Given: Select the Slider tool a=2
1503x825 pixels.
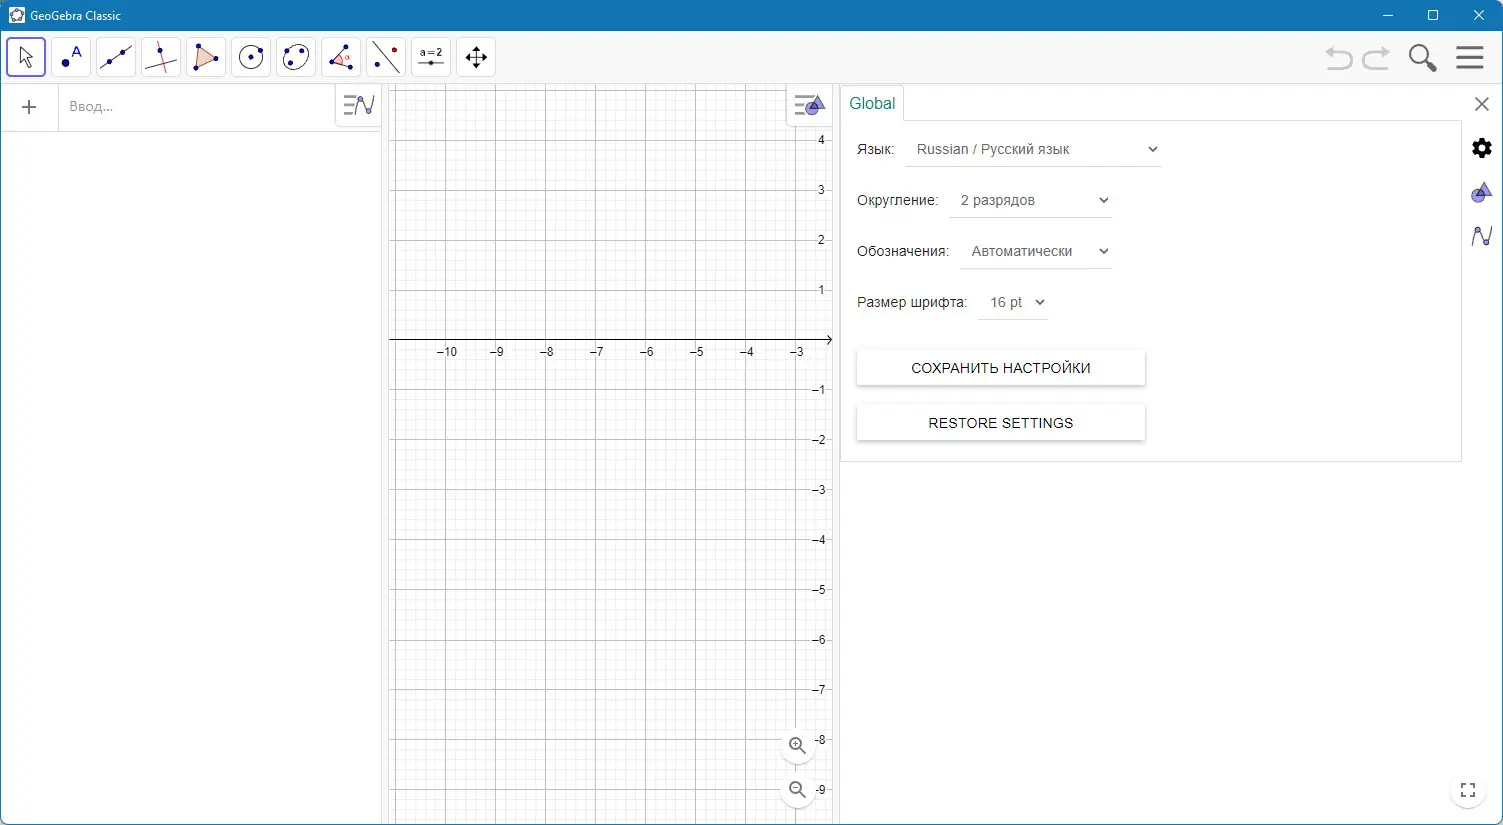Looking at the screenshot, I should pos(431,57).
